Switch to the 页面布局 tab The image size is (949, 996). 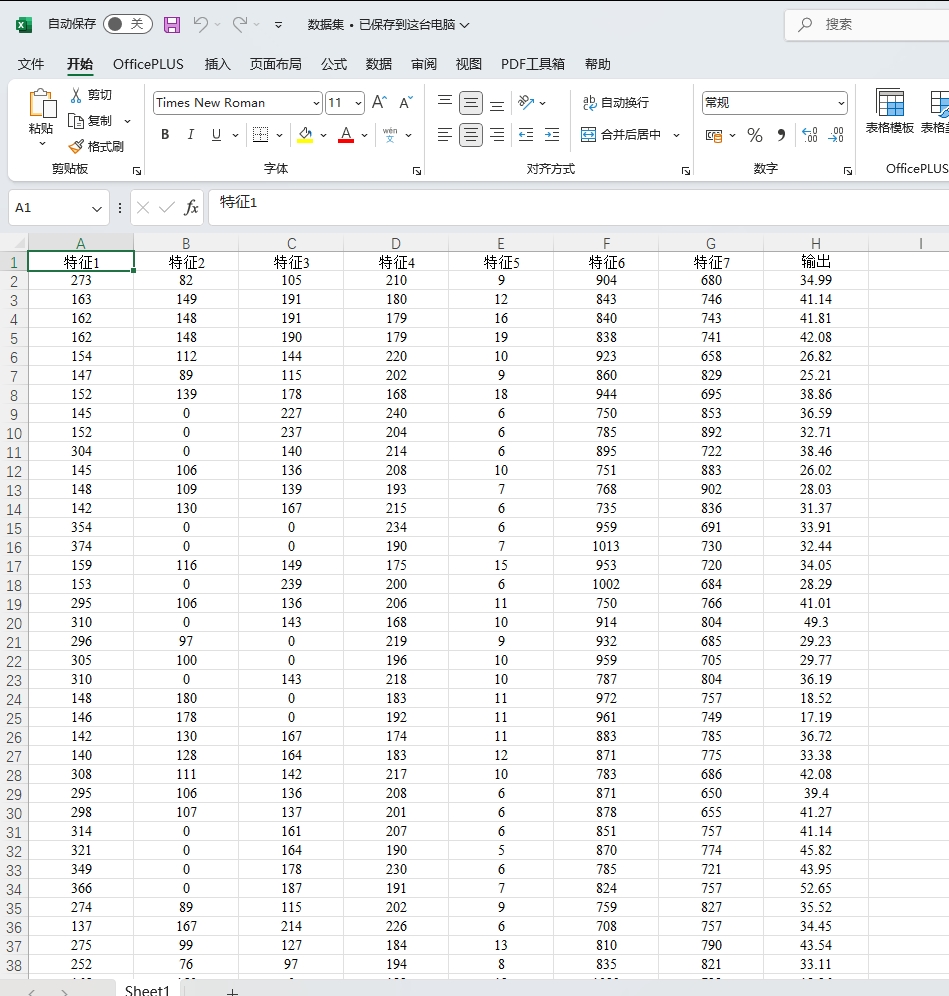coord(276,64)
